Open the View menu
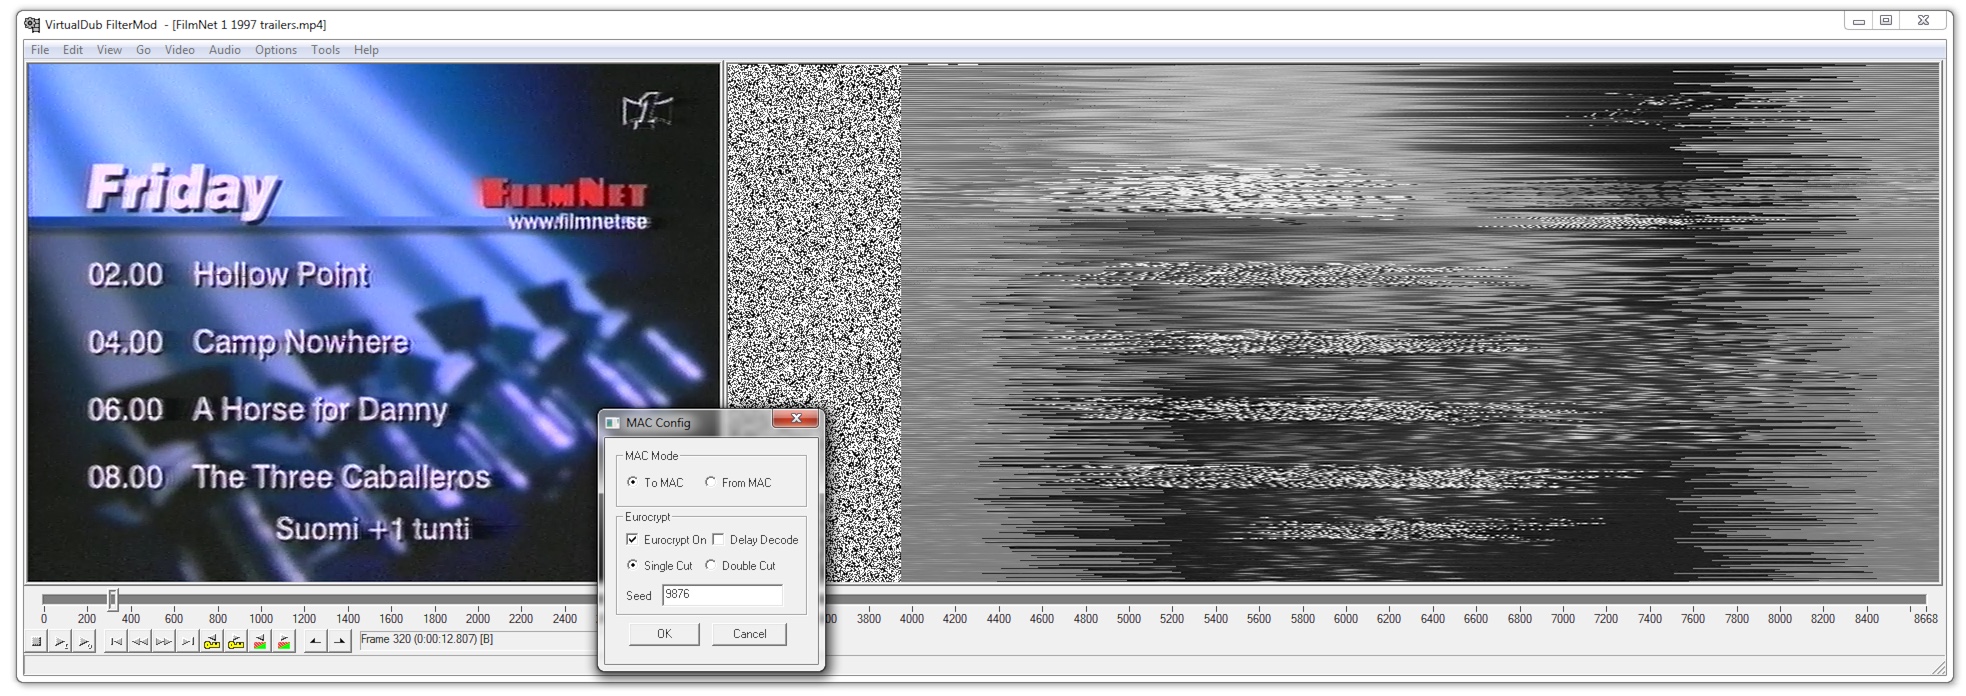Image resolution: width=1966 pixels, height=696 pixels. point(109,50)
